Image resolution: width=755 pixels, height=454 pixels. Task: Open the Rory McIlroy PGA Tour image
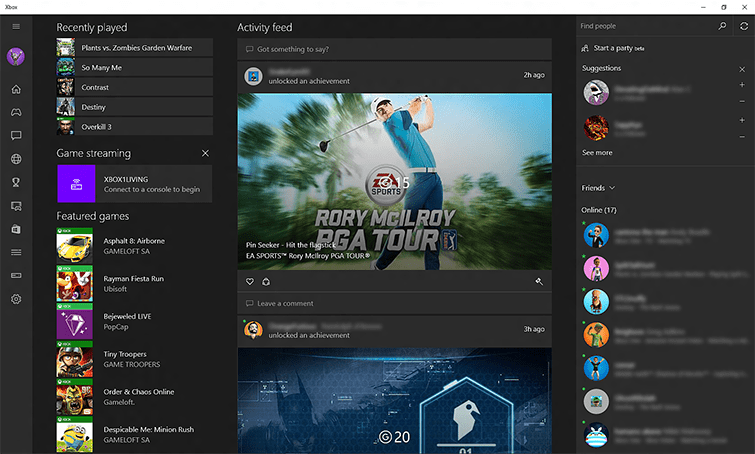(394, 182)
